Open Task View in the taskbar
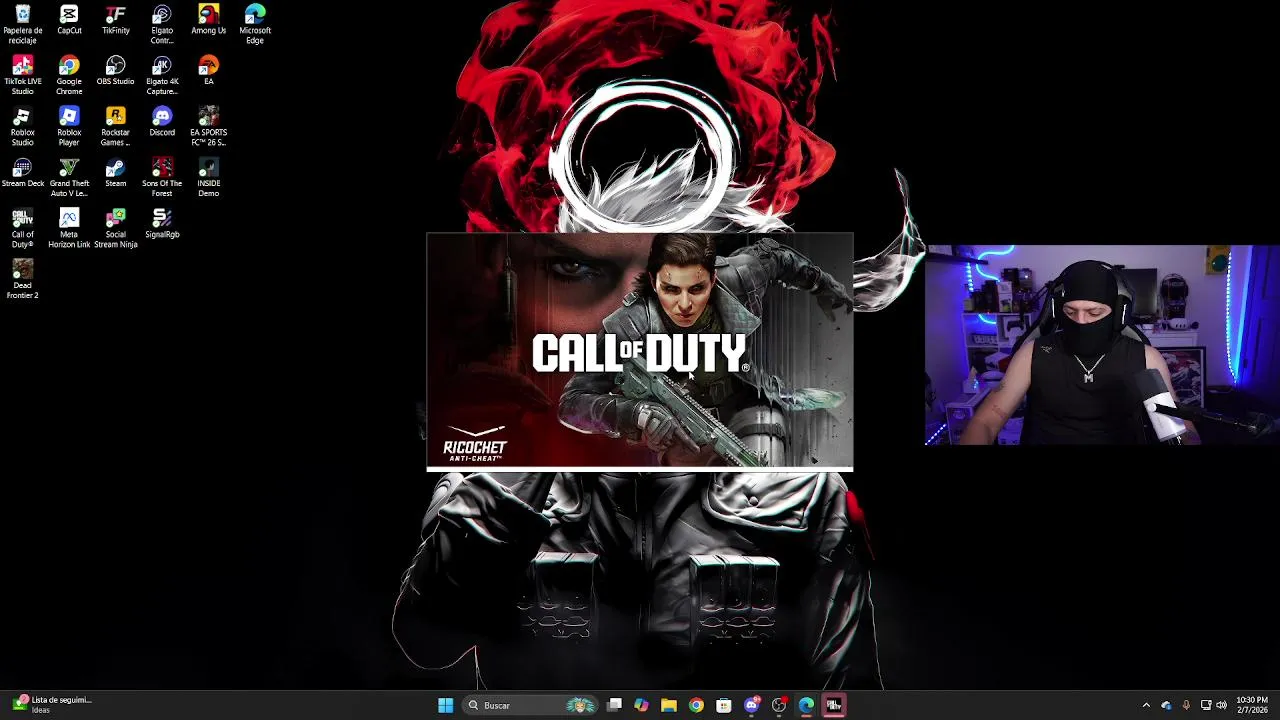 615,705
